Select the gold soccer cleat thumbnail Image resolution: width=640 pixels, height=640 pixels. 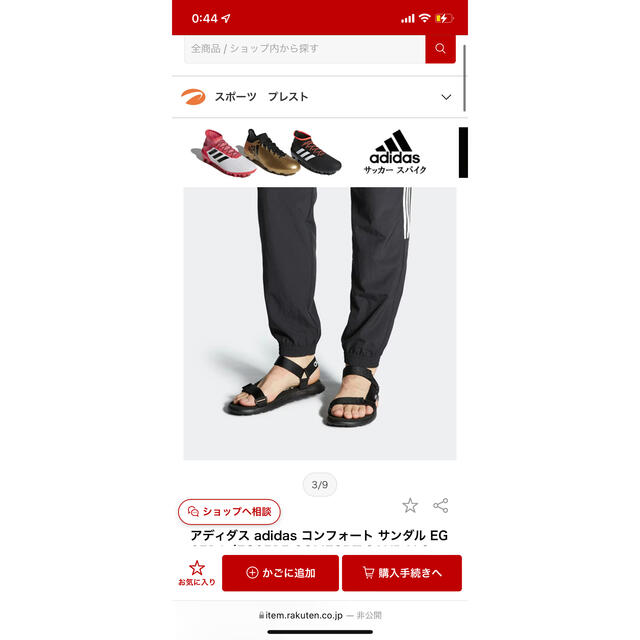(x=271, y=152)
